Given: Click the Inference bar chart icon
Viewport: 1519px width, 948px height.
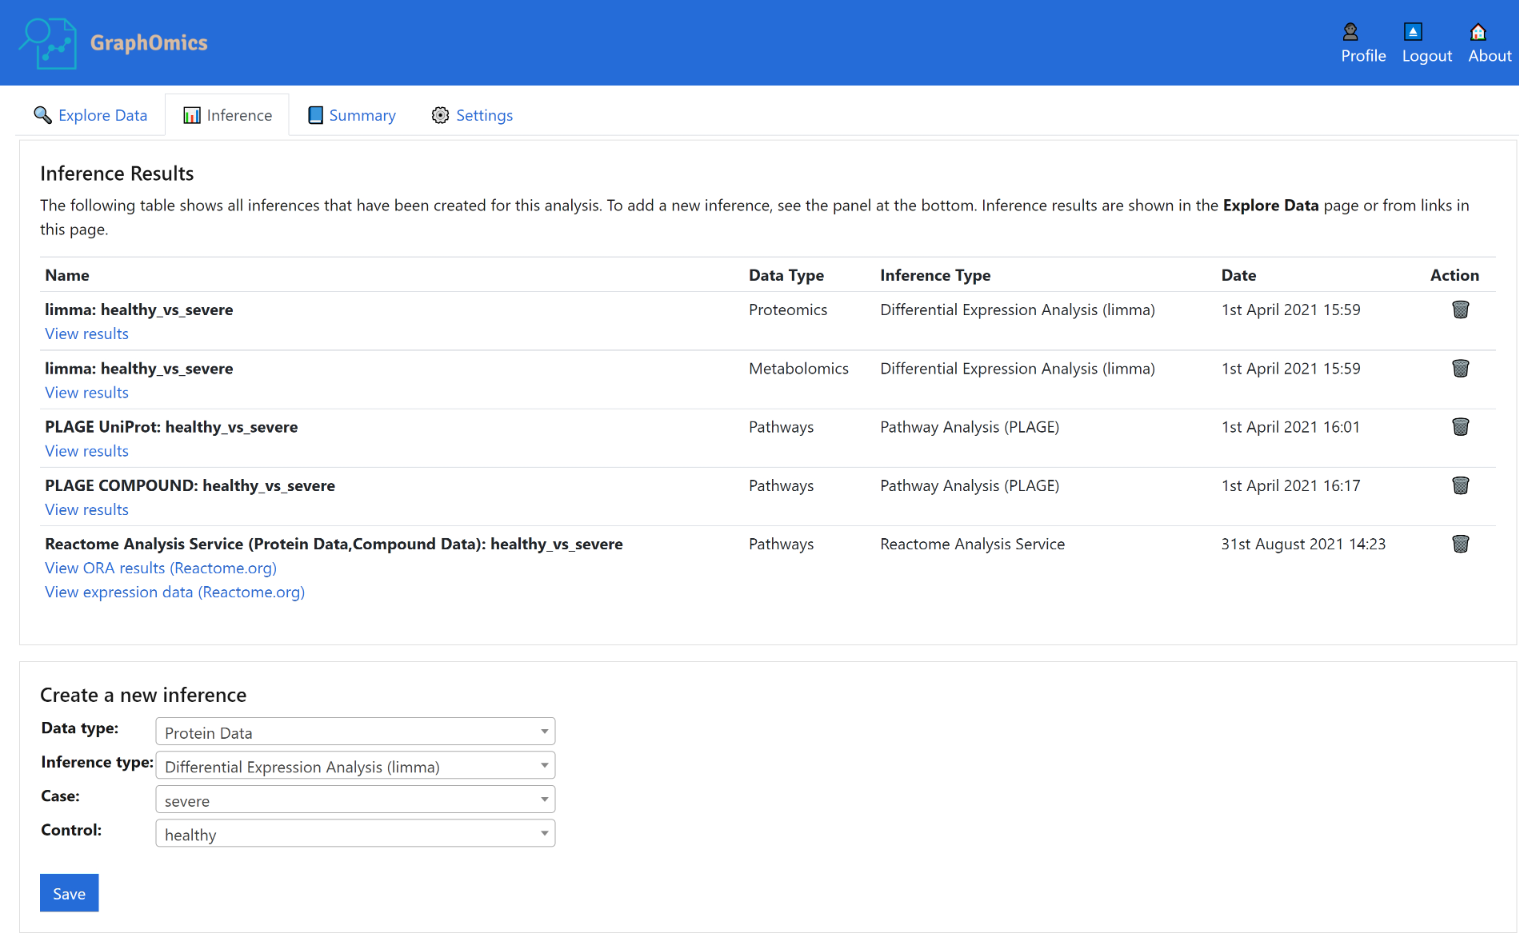Looking at the screenshot, I should pyautogui.click(x=192, y=115).
